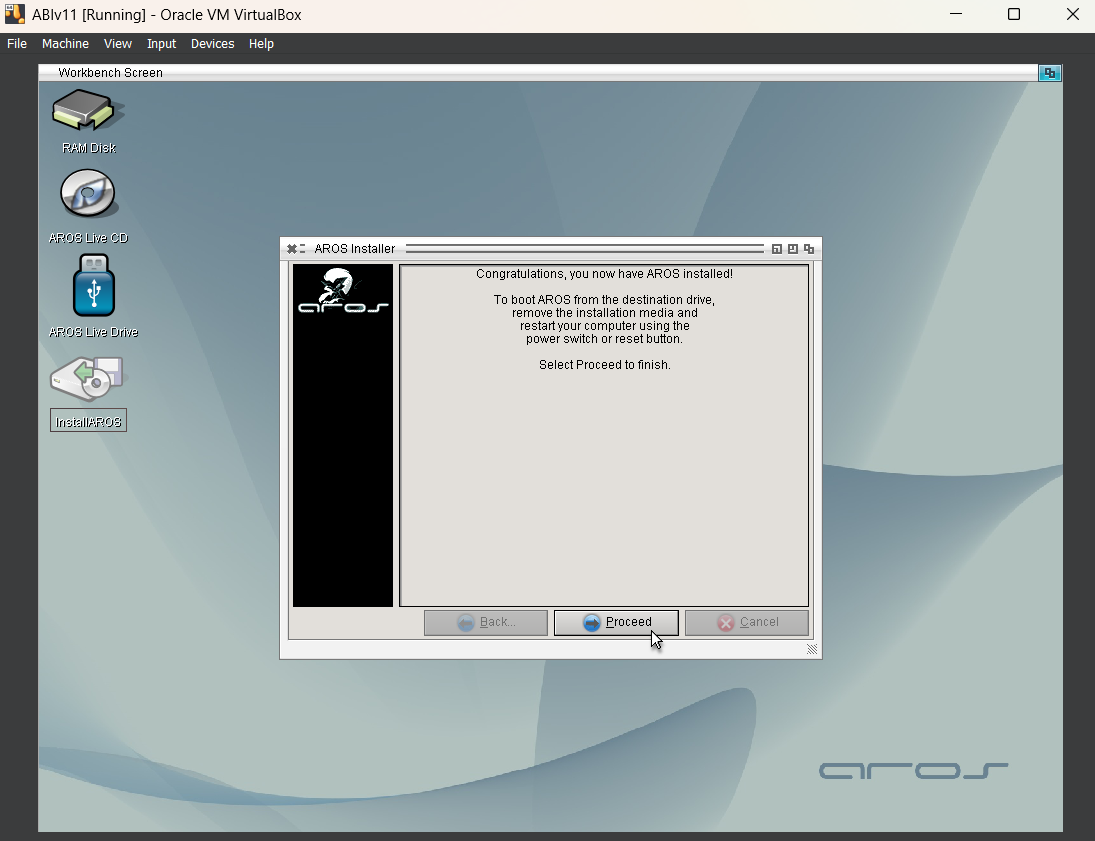
Task: Click the 'Select Proceed to finish.' text
Action: click(604, 365)
